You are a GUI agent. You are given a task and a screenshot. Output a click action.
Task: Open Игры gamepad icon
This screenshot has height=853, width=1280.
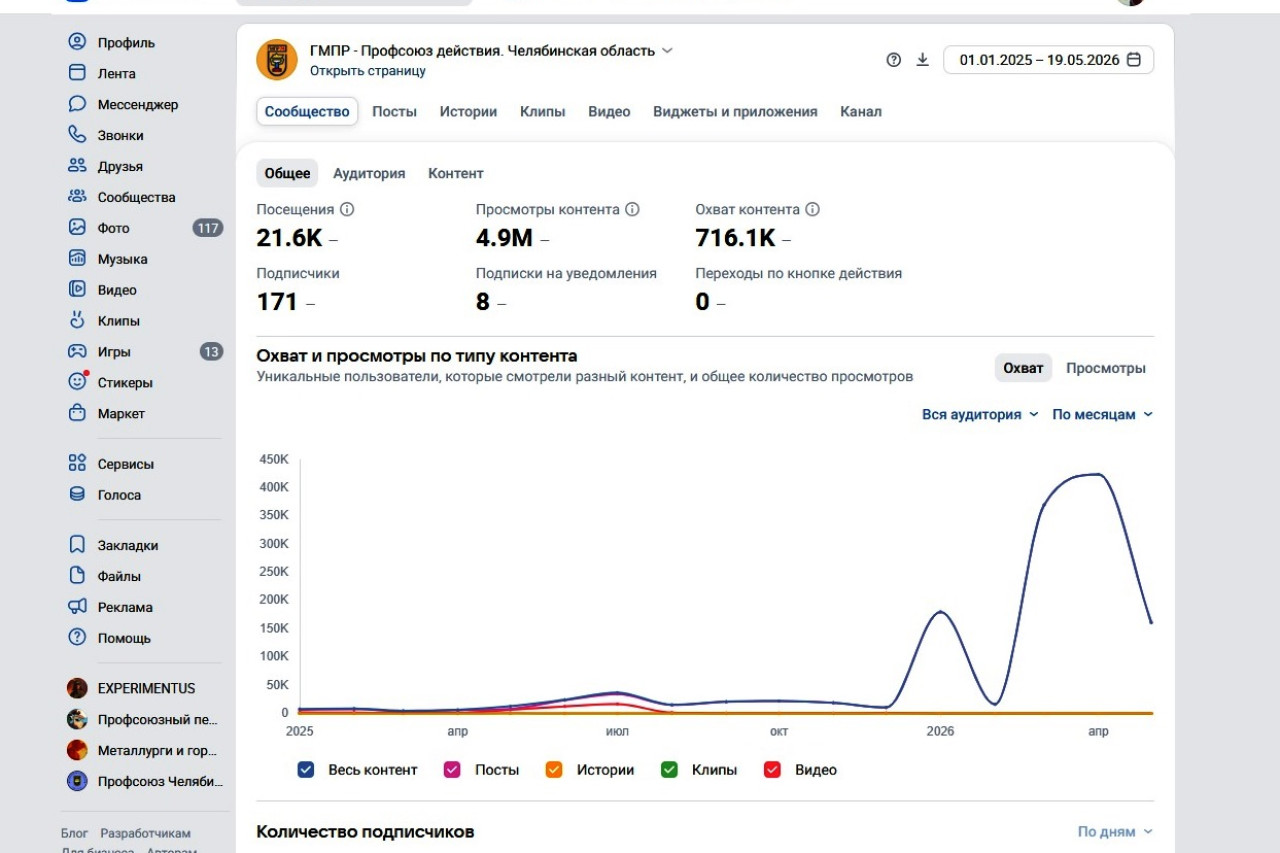pyautogui.click(x=77, y=352)
